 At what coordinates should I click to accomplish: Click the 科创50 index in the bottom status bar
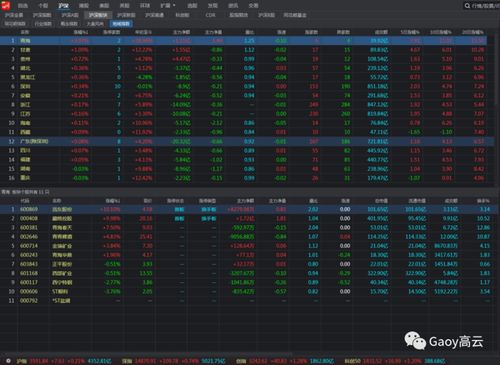pyautogui.click(x=395, y=361)
